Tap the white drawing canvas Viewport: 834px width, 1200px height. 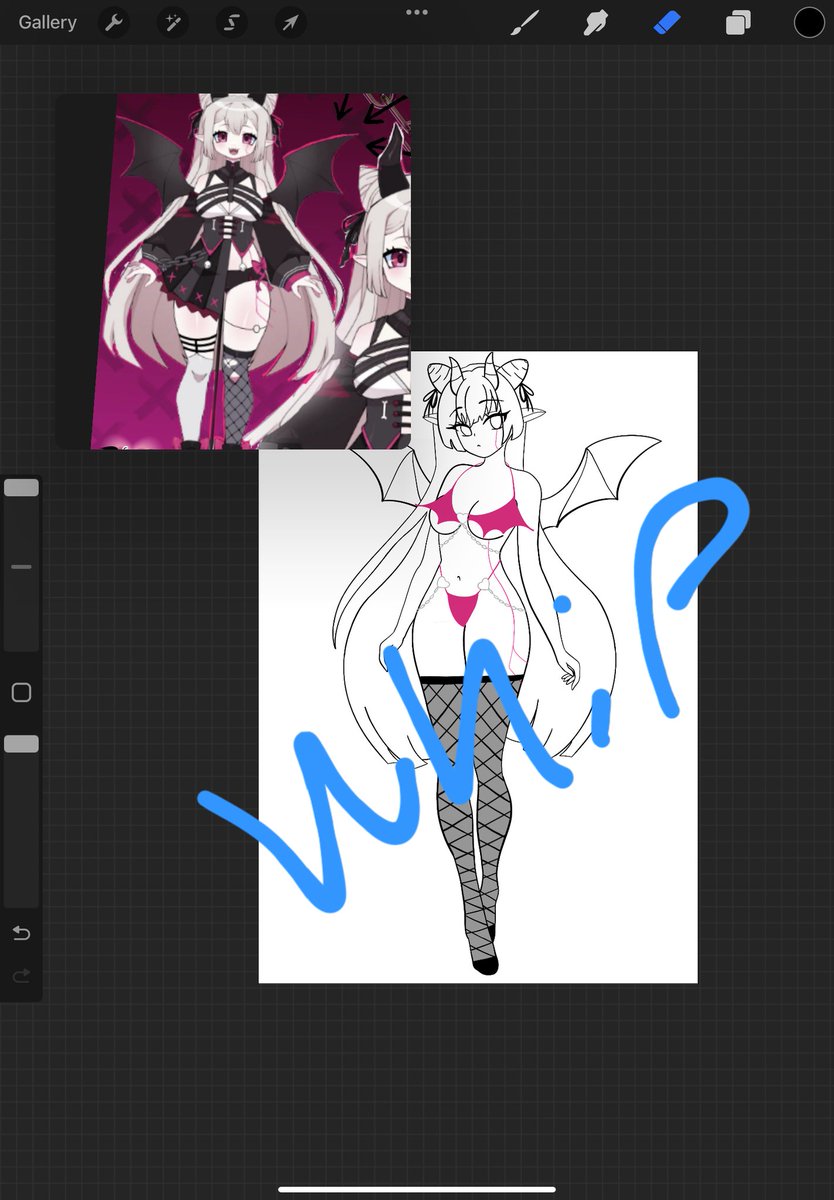(478, 667)
